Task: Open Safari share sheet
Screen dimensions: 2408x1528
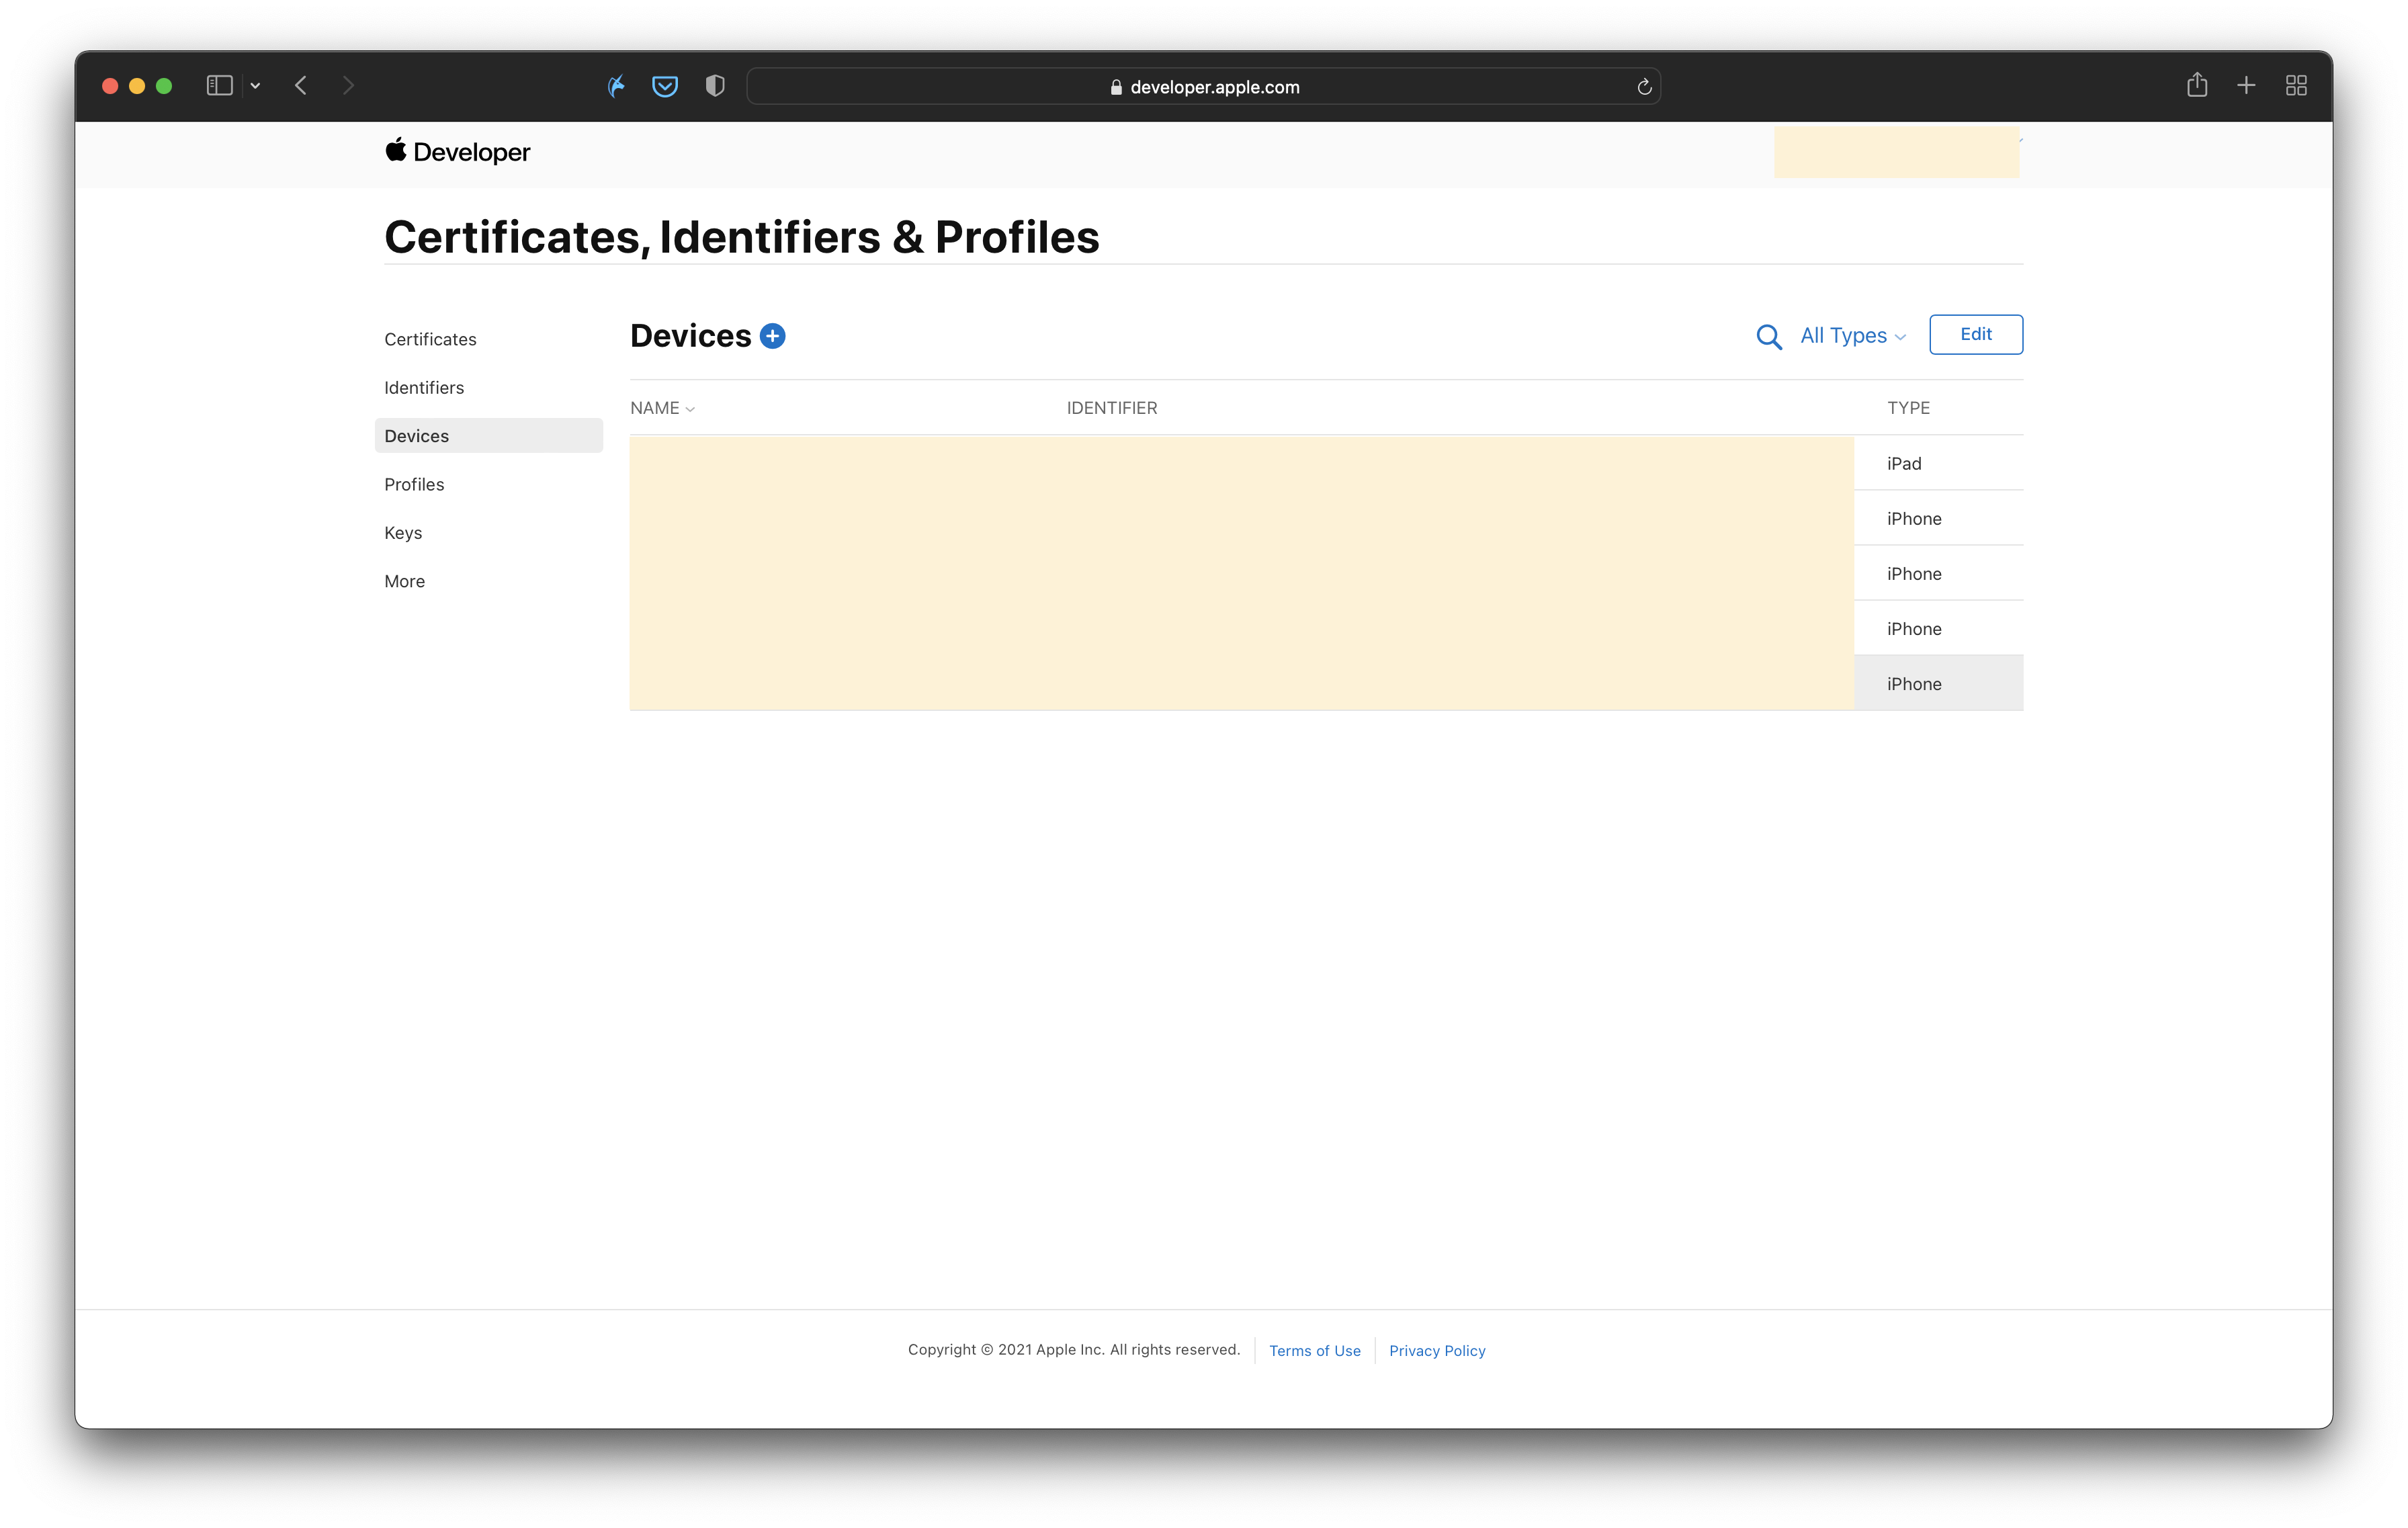Action: coord(2196,86)
